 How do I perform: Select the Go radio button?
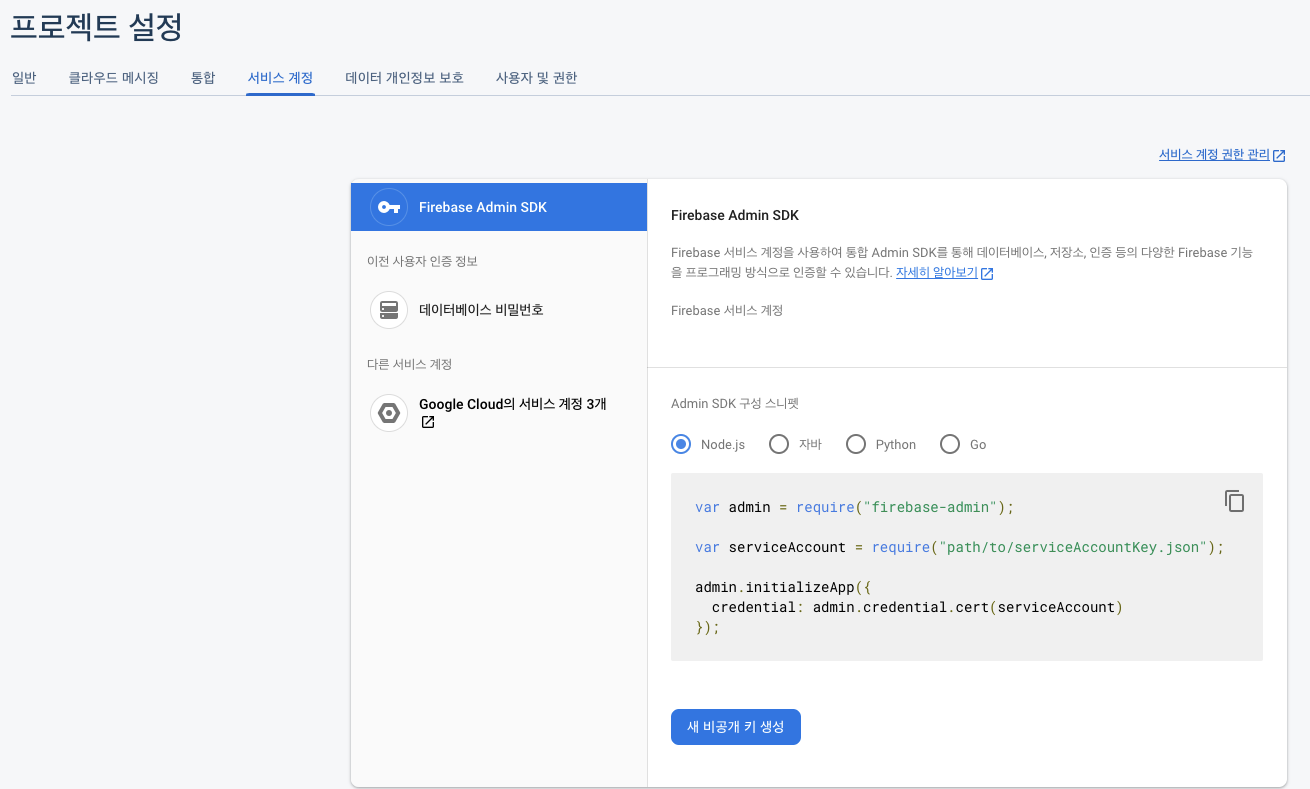950,444
